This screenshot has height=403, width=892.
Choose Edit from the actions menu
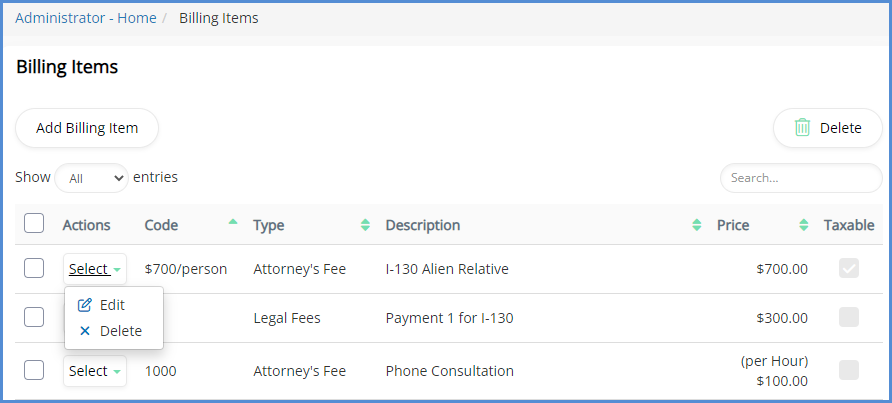coord(111,305)
